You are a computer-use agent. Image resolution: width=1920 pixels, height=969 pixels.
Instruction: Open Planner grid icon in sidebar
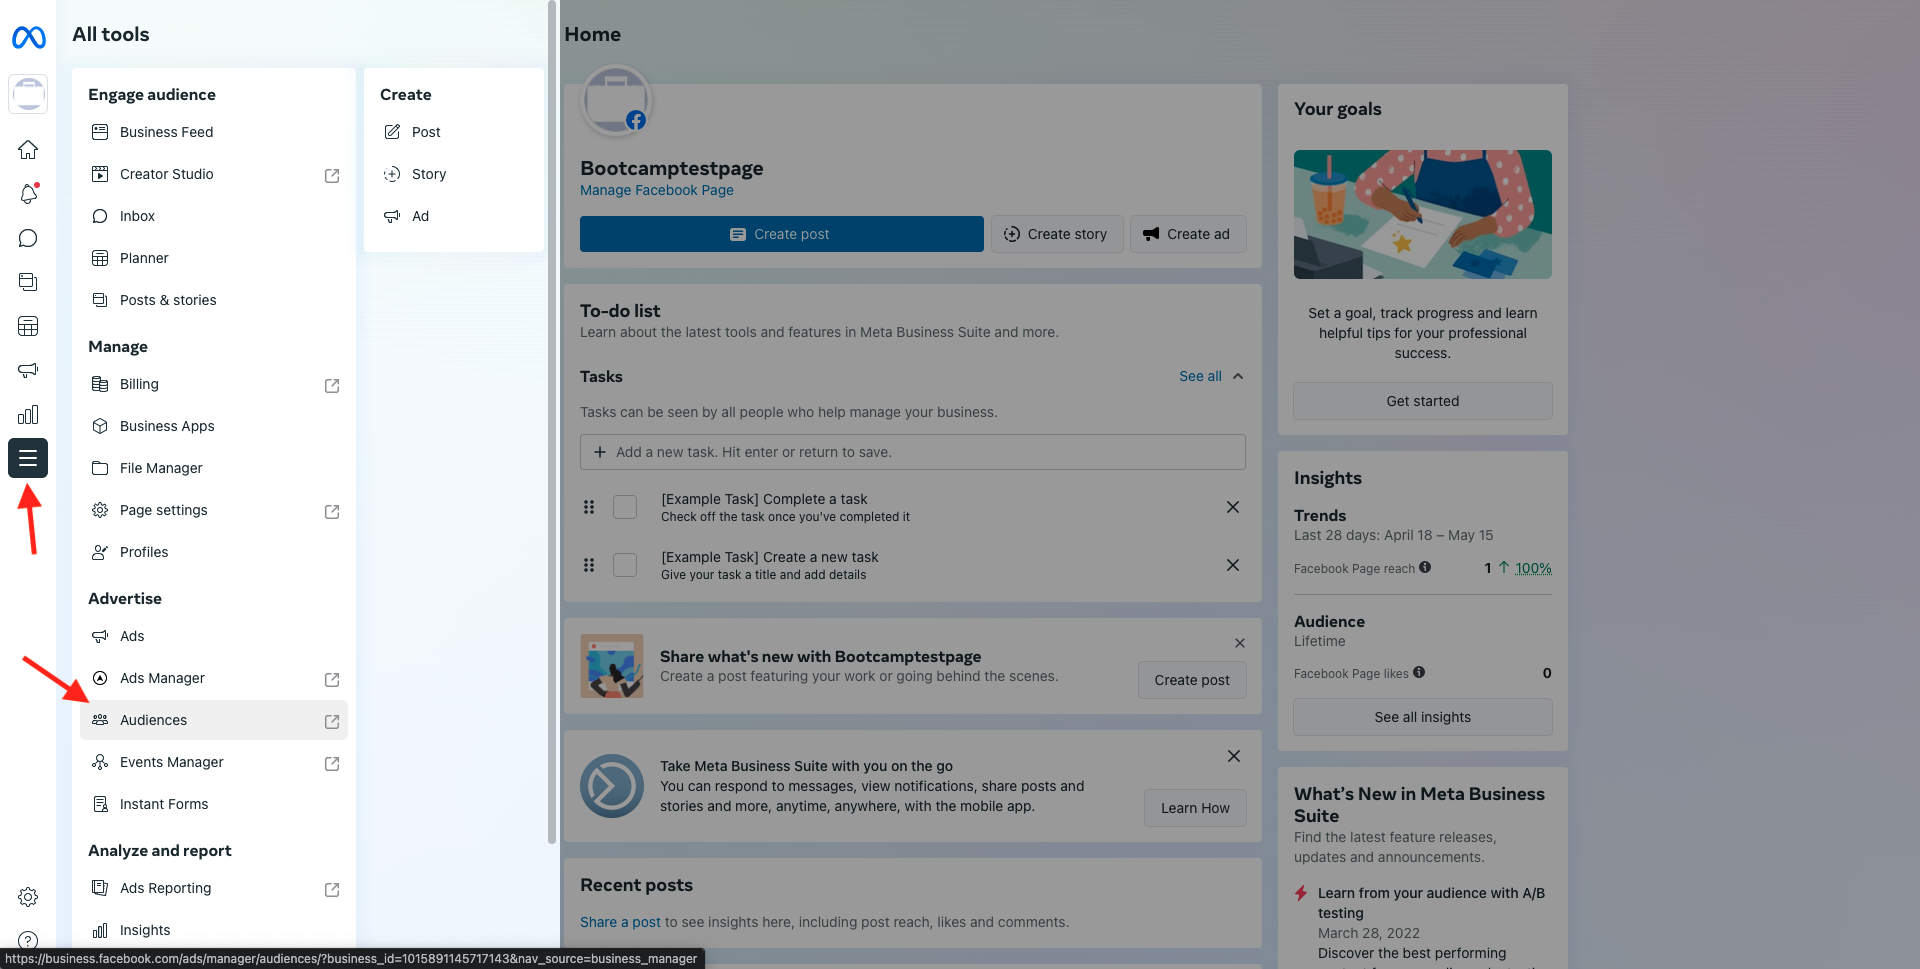coord(28,326)
